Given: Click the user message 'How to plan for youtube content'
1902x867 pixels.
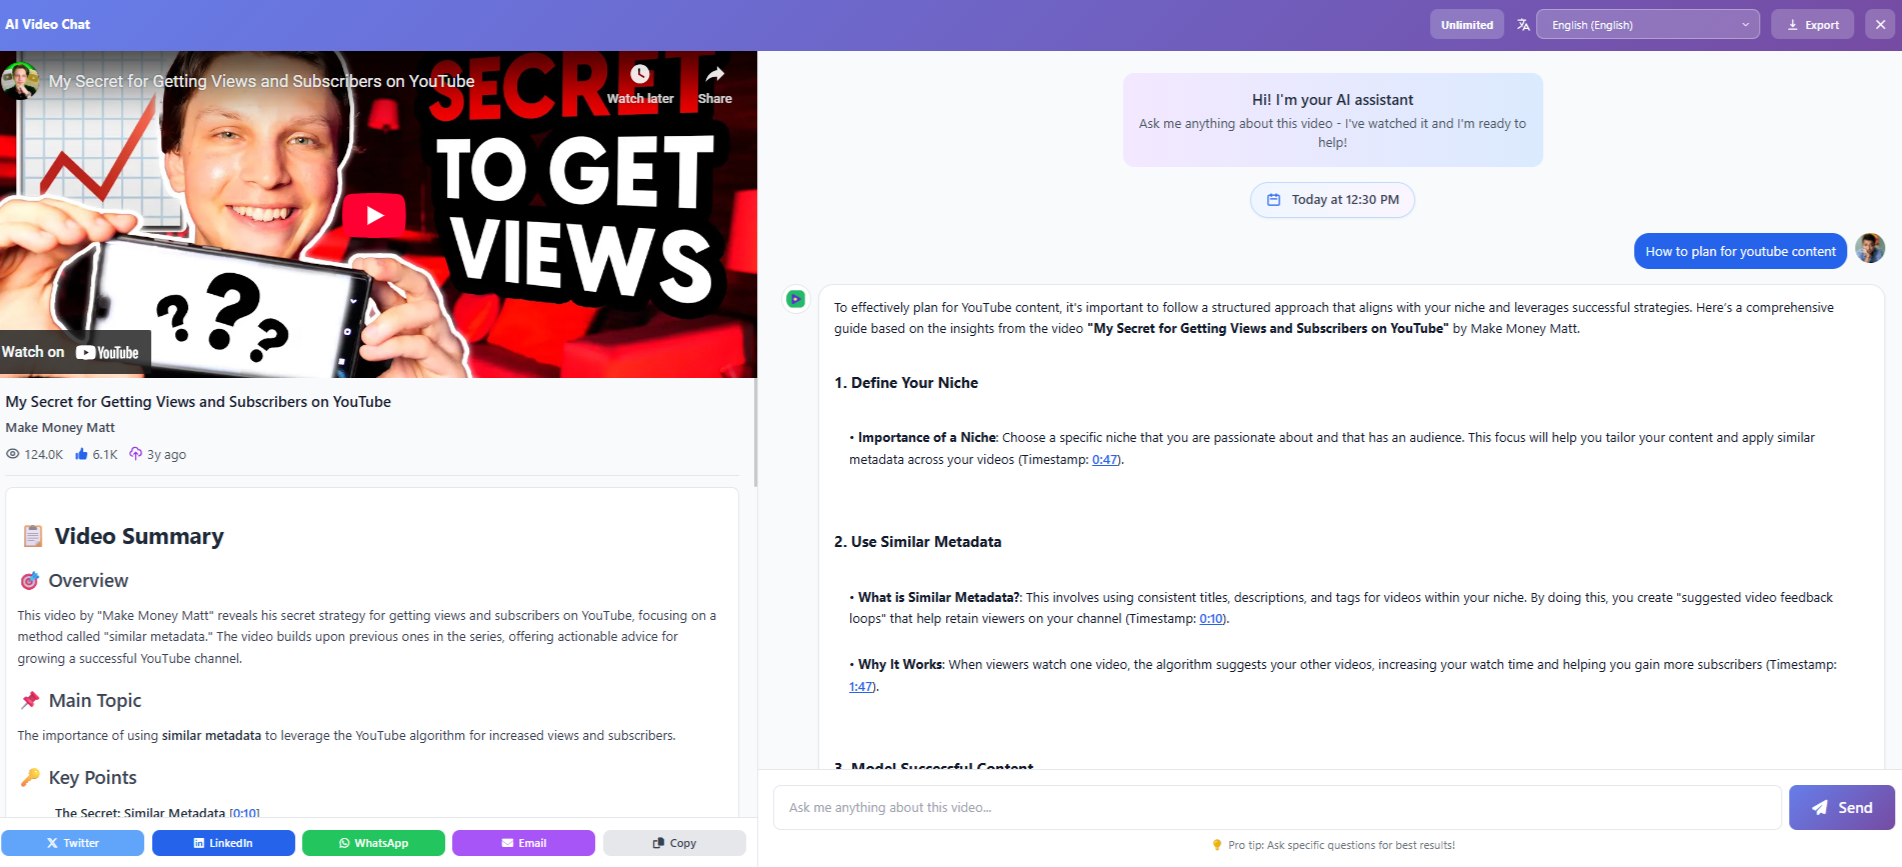Looking at the screenshot, I should pyautogui.click(x=1740, y=251).
